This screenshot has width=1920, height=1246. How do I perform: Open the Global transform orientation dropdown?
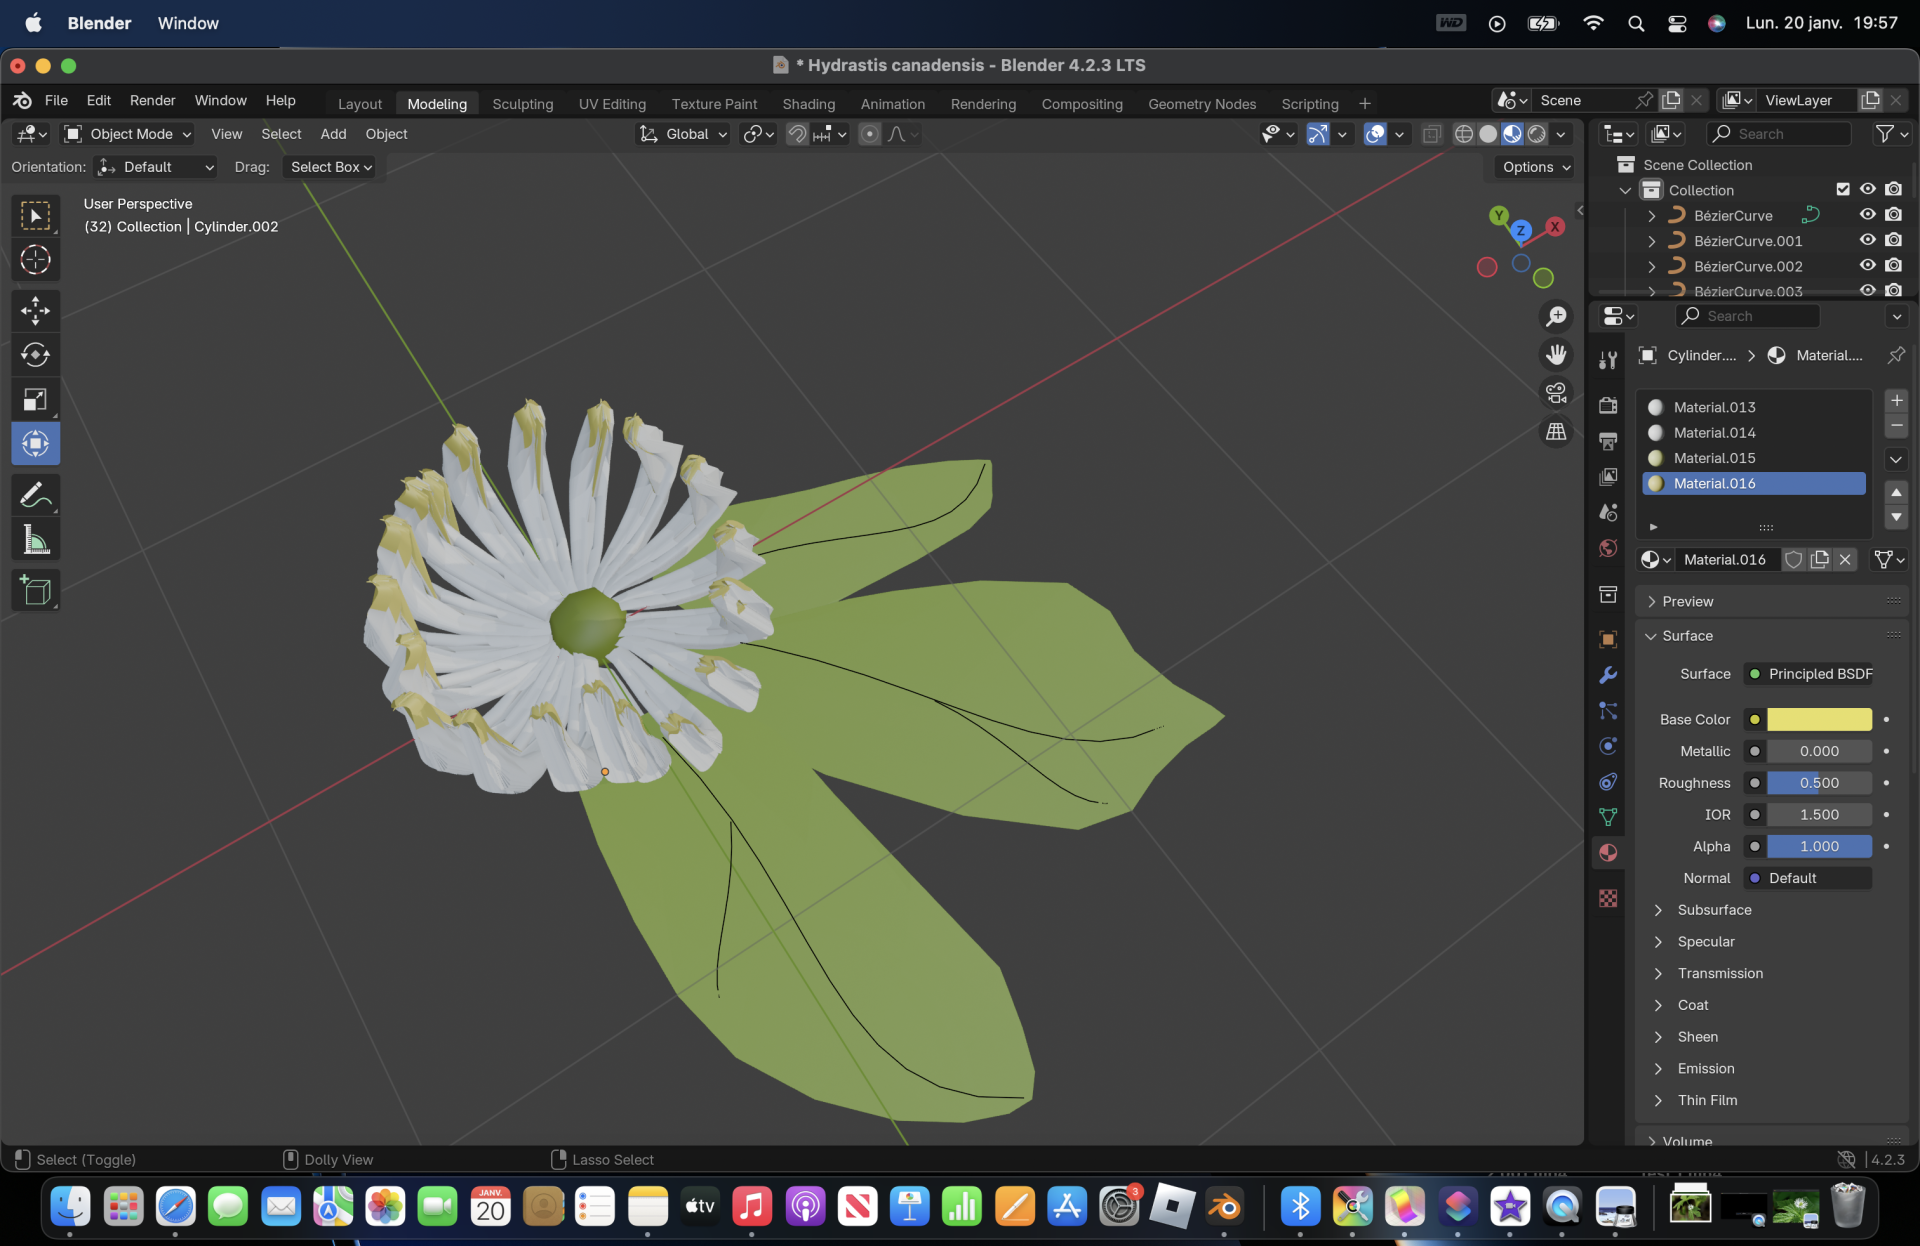point(684,134)
